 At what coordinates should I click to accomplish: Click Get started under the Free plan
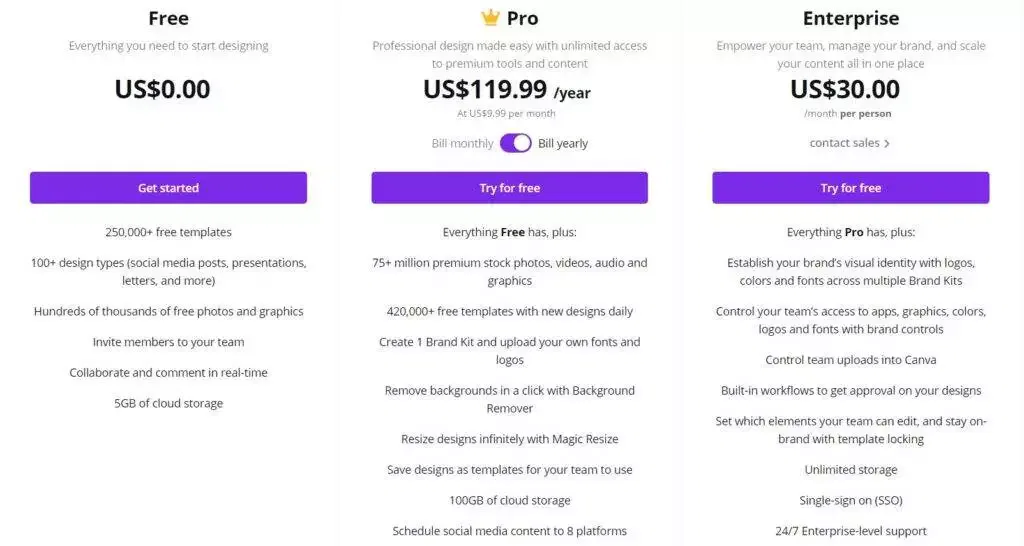pyautogui.click(x=168, y=188)
